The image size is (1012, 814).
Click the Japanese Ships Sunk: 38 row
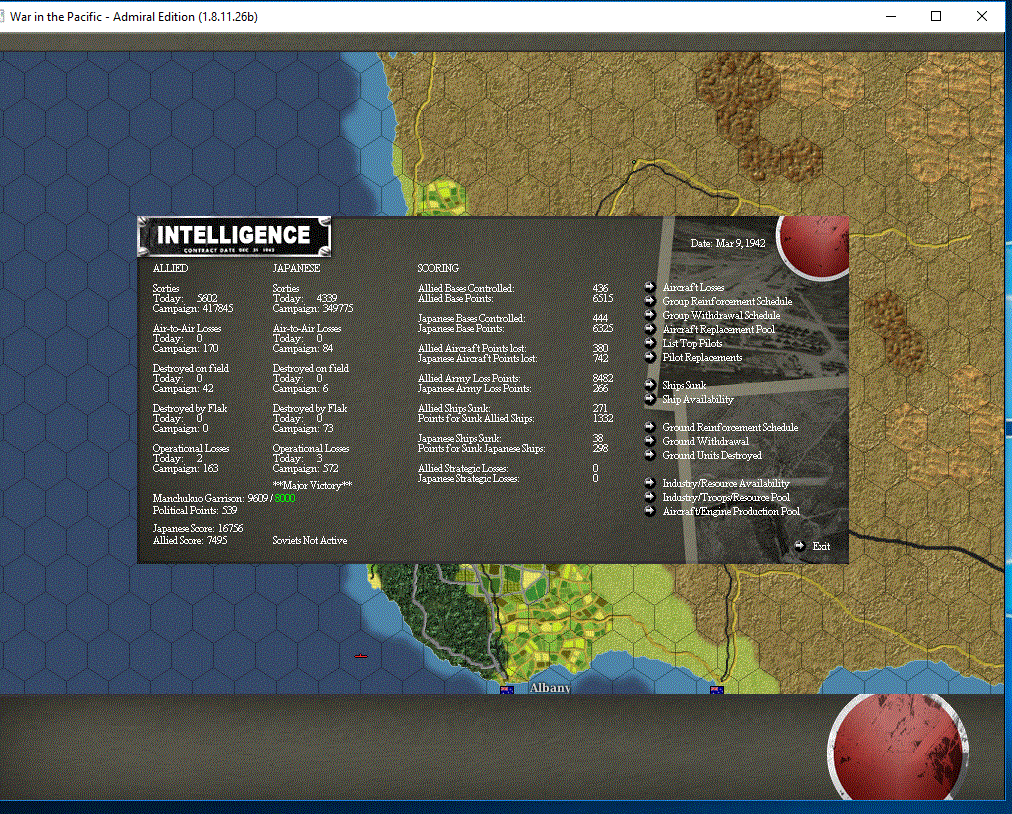512,438
